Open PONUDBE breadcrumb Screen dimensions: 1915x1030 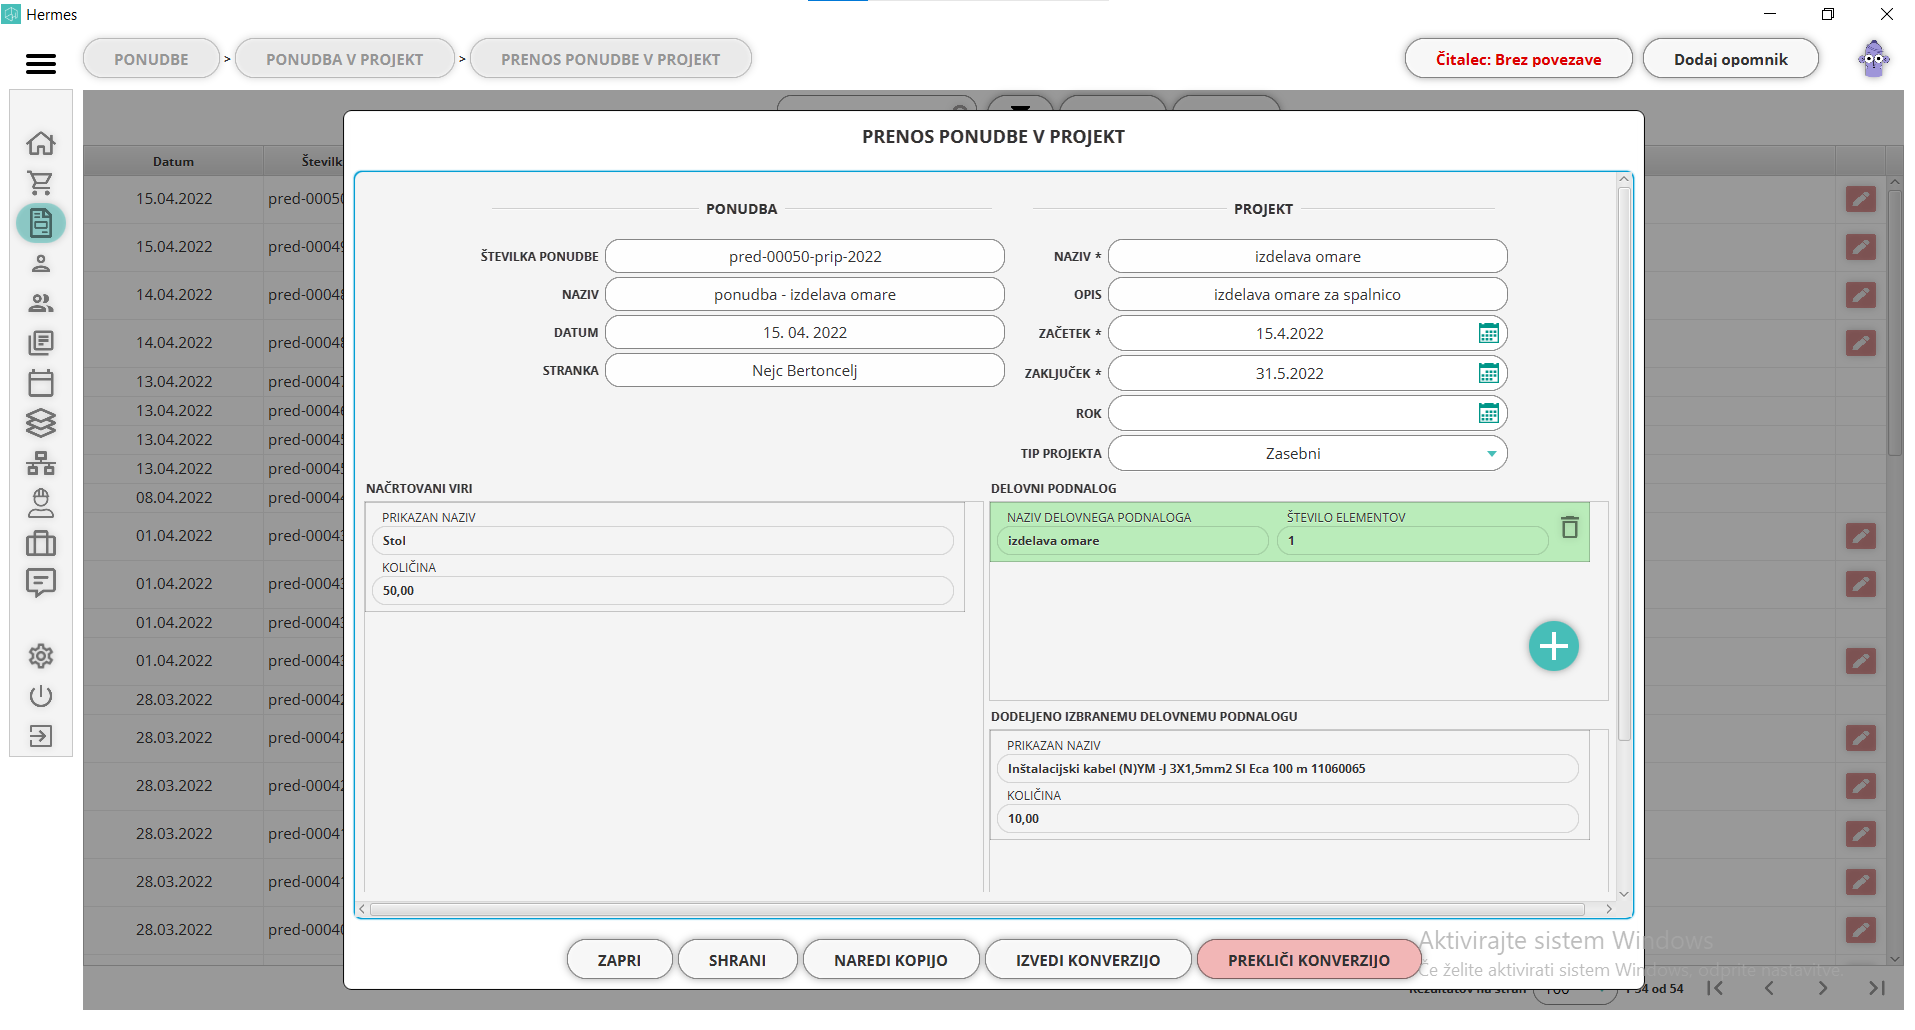click(x=151, y=59)
